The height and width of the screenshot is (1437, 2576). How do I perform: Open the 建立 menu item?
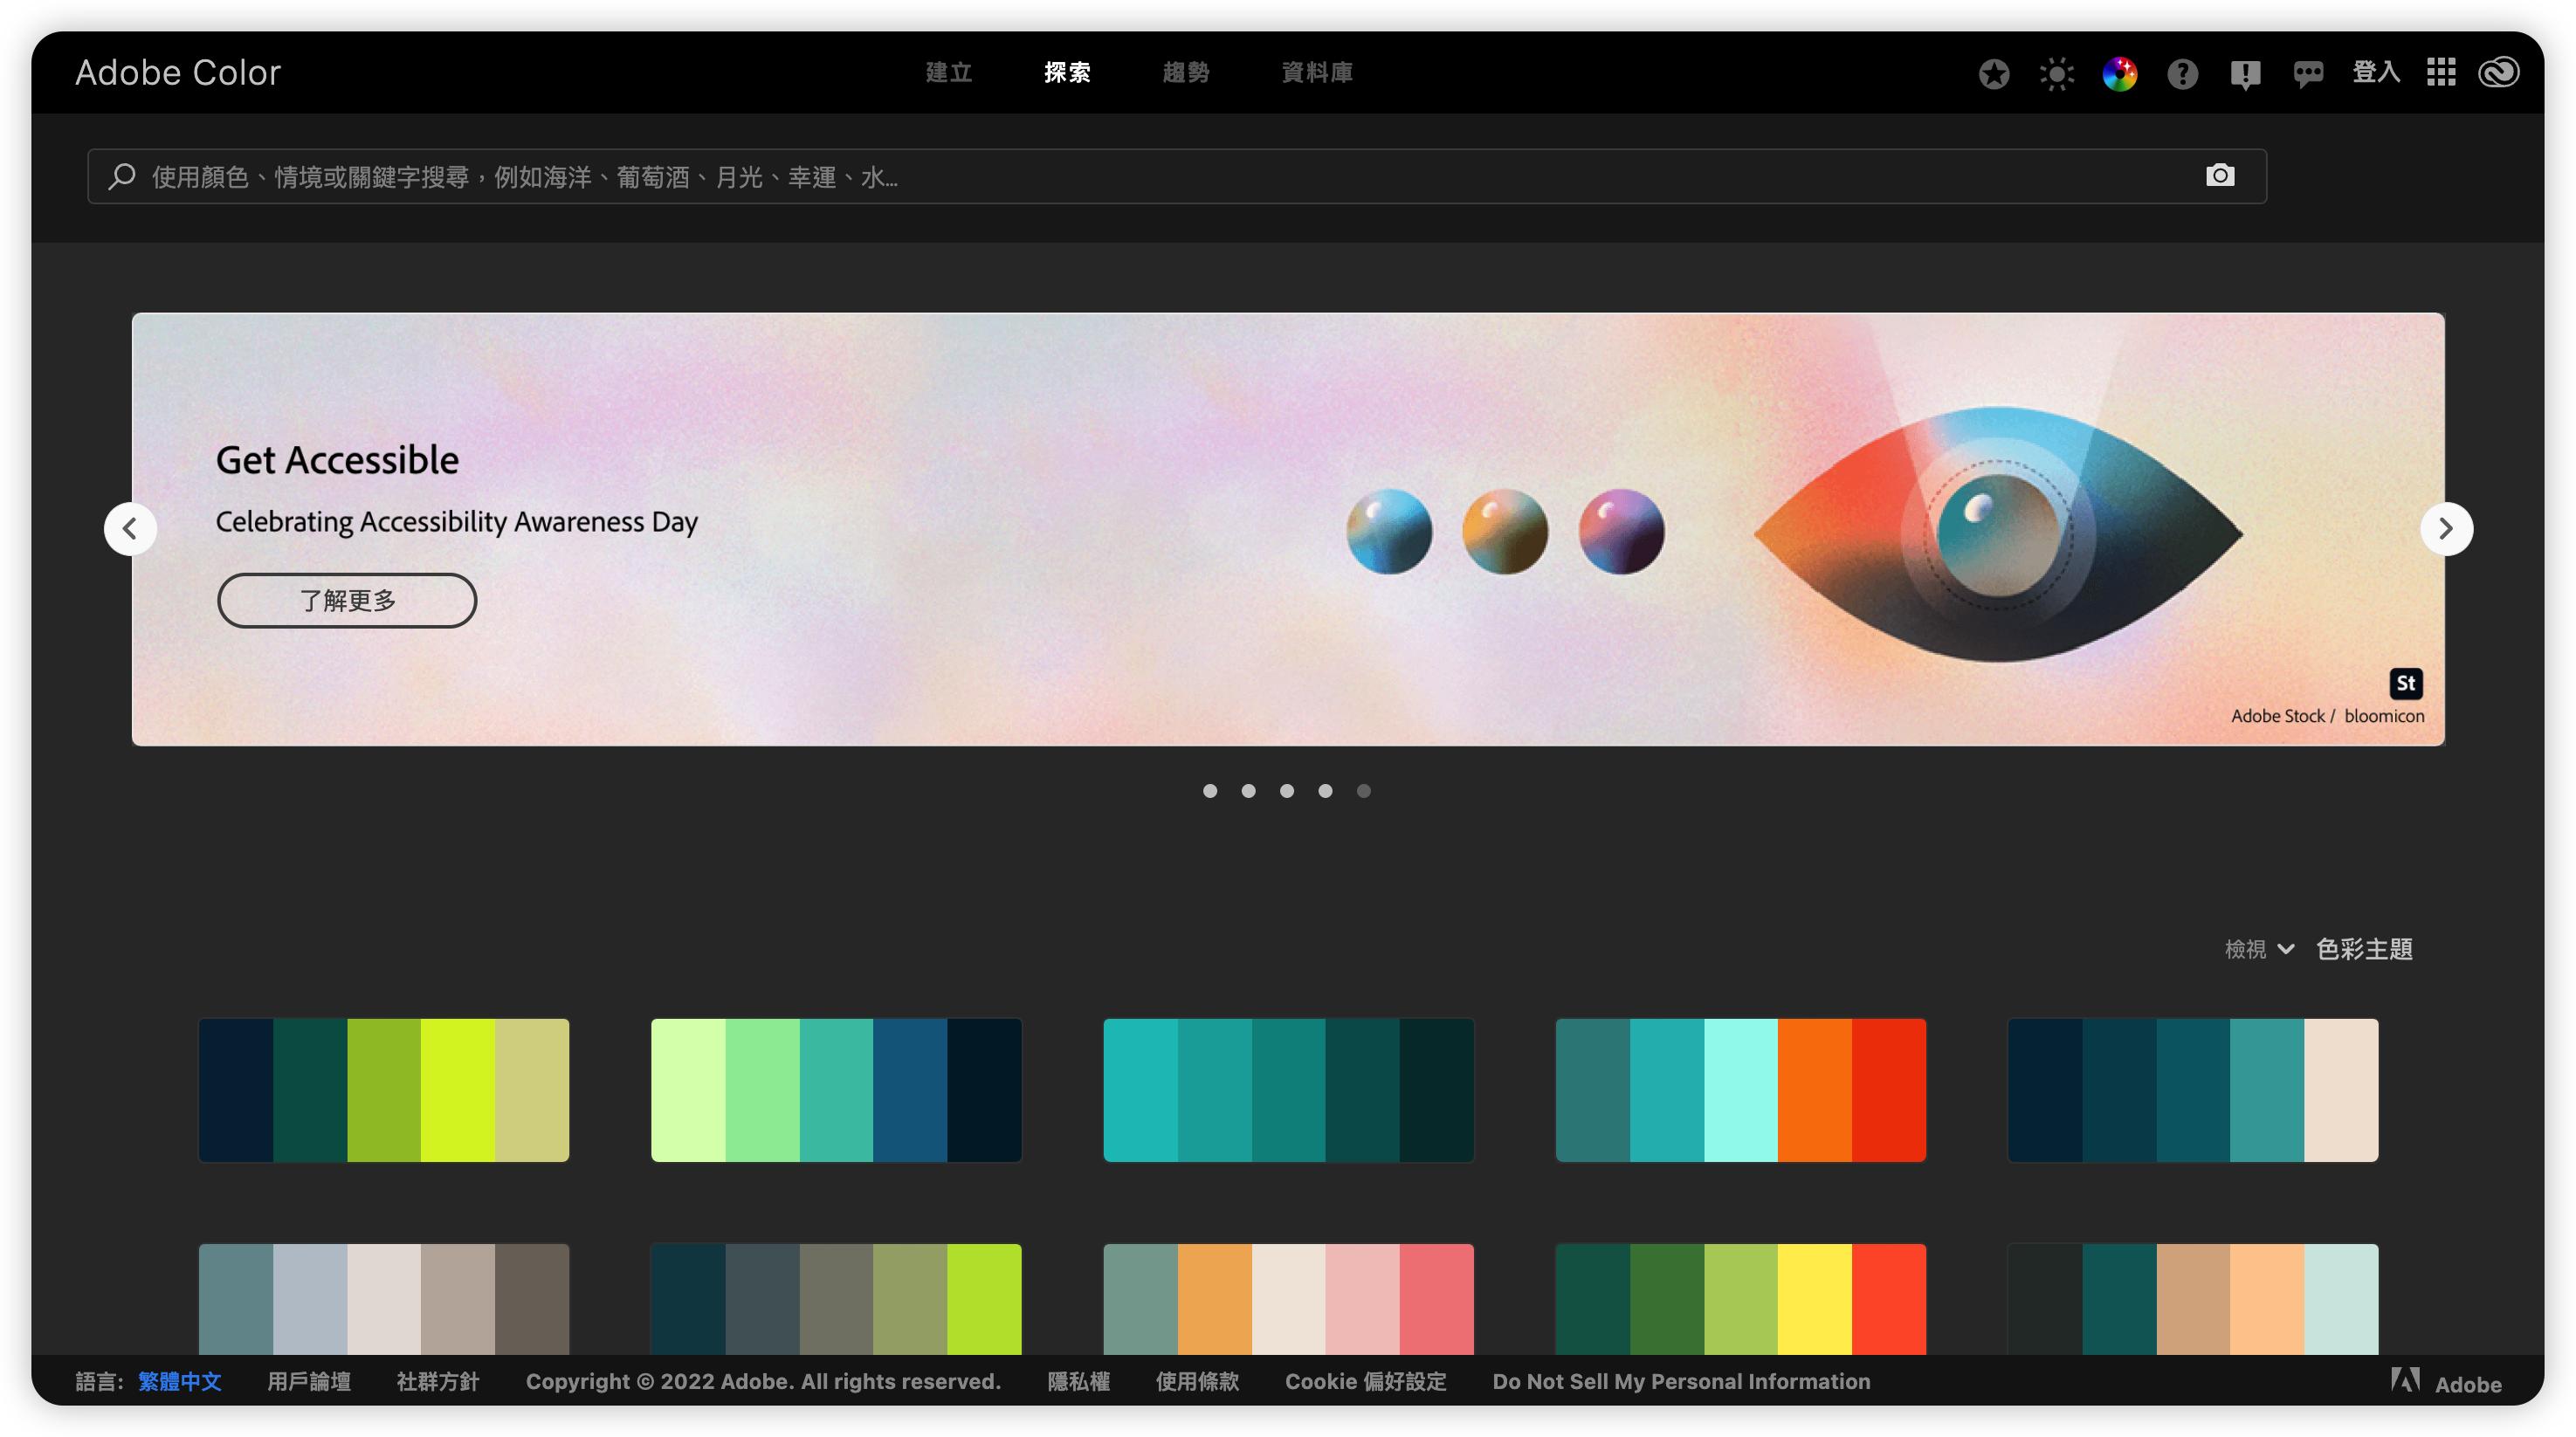pyautogui.click(x=948, y=72)
